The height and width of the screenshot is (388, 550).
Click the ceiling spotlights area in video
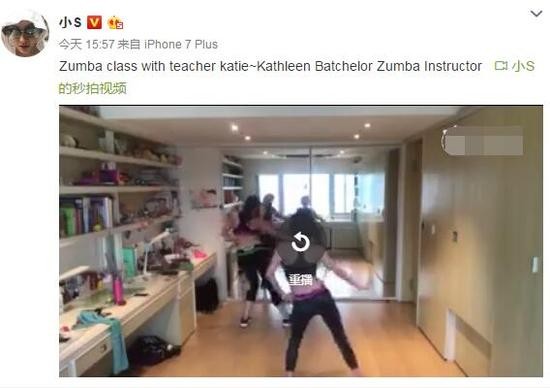coord(302,132)
